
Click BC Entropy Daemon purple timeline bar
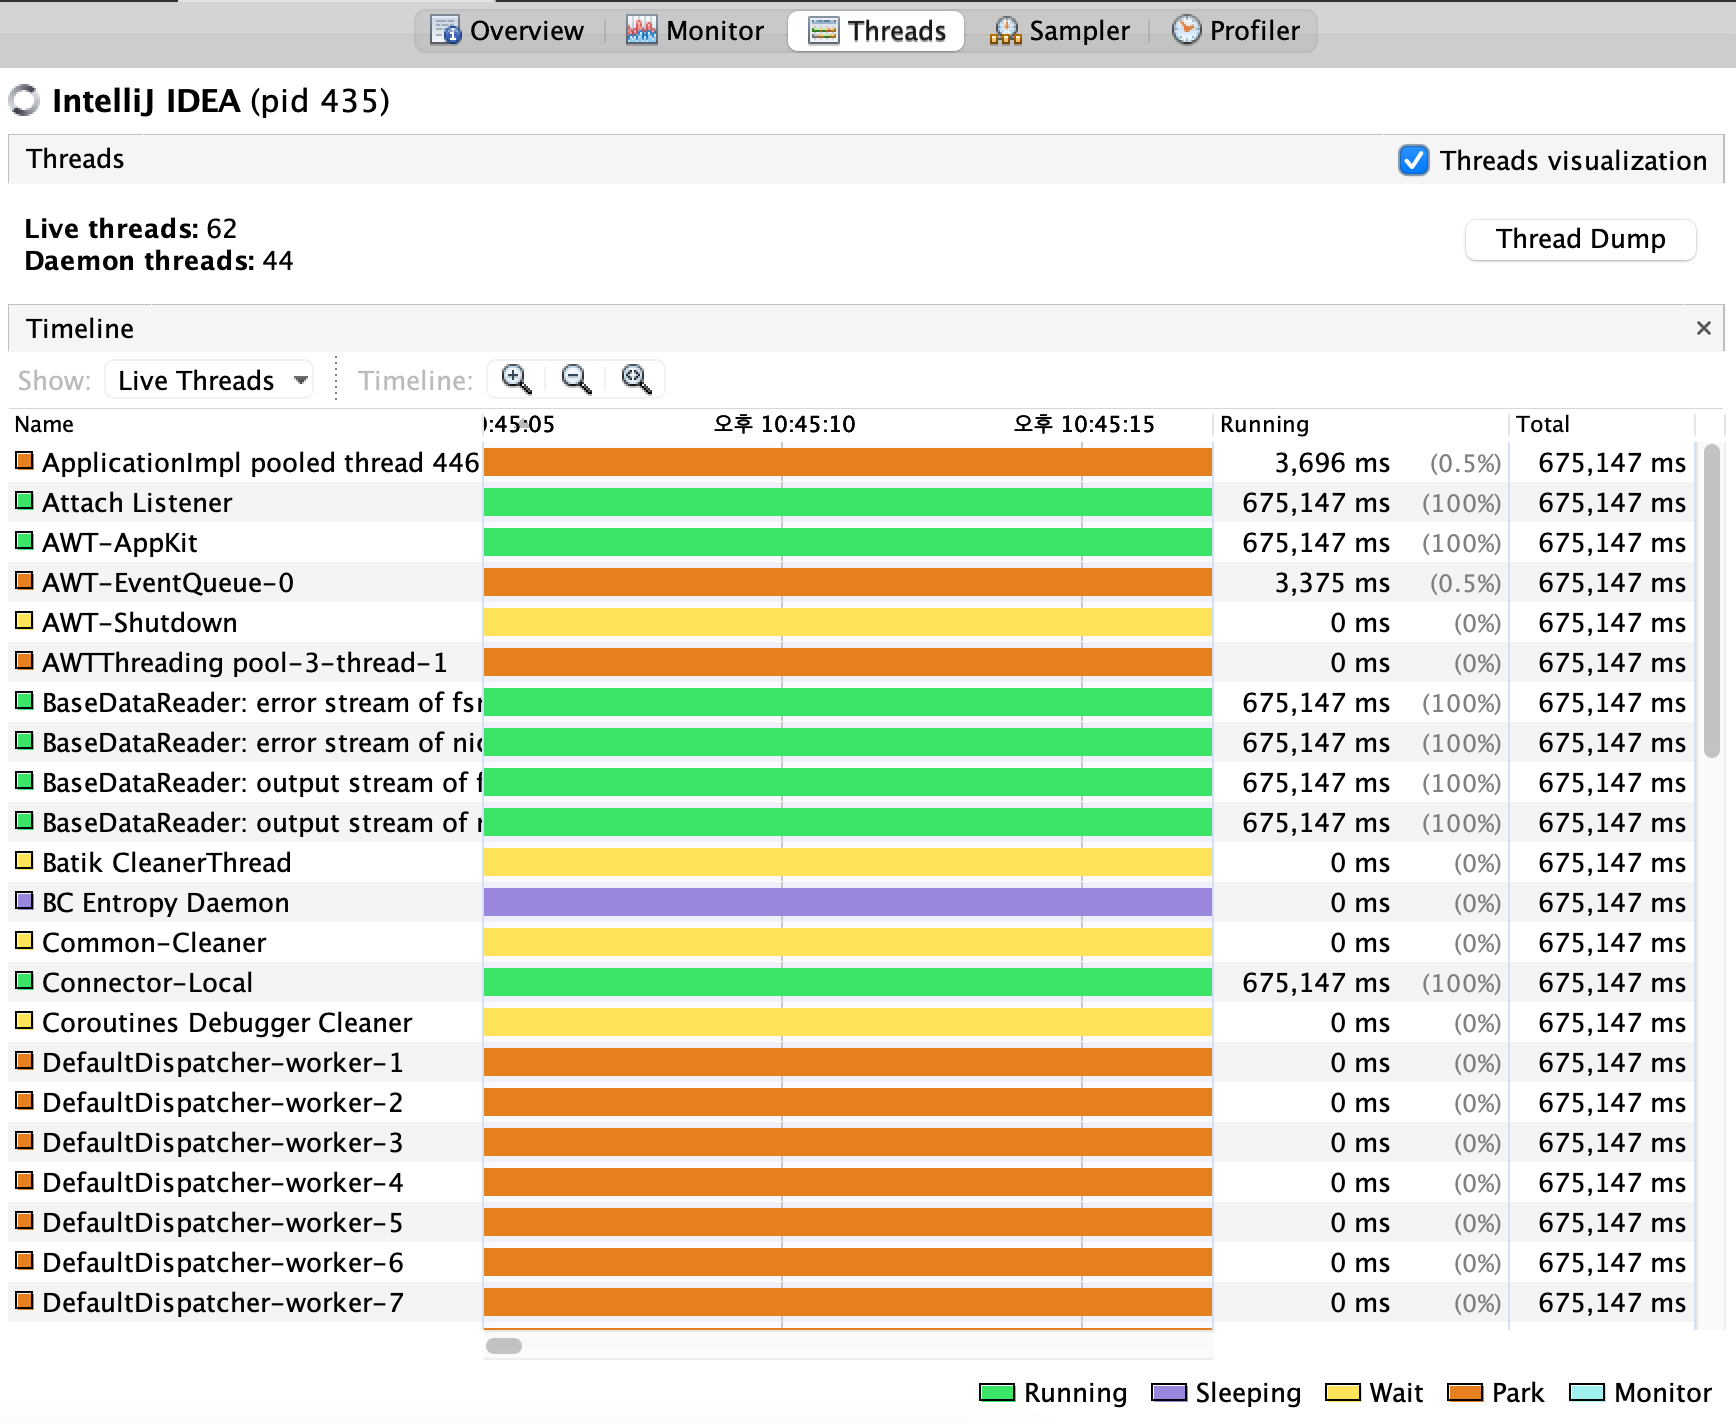tap(848, 902)
